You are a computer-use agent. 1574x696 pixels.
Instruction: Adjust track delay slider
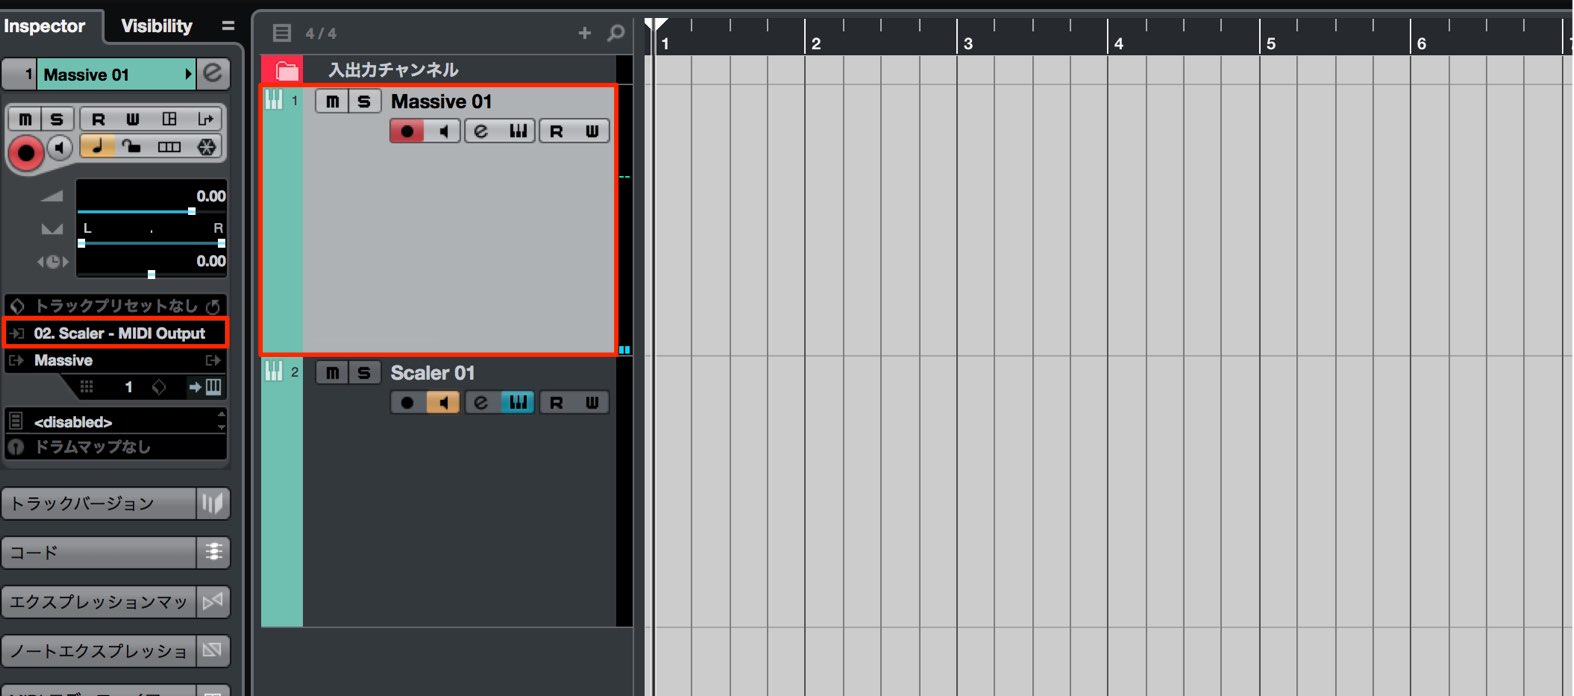tap(151, 274)
